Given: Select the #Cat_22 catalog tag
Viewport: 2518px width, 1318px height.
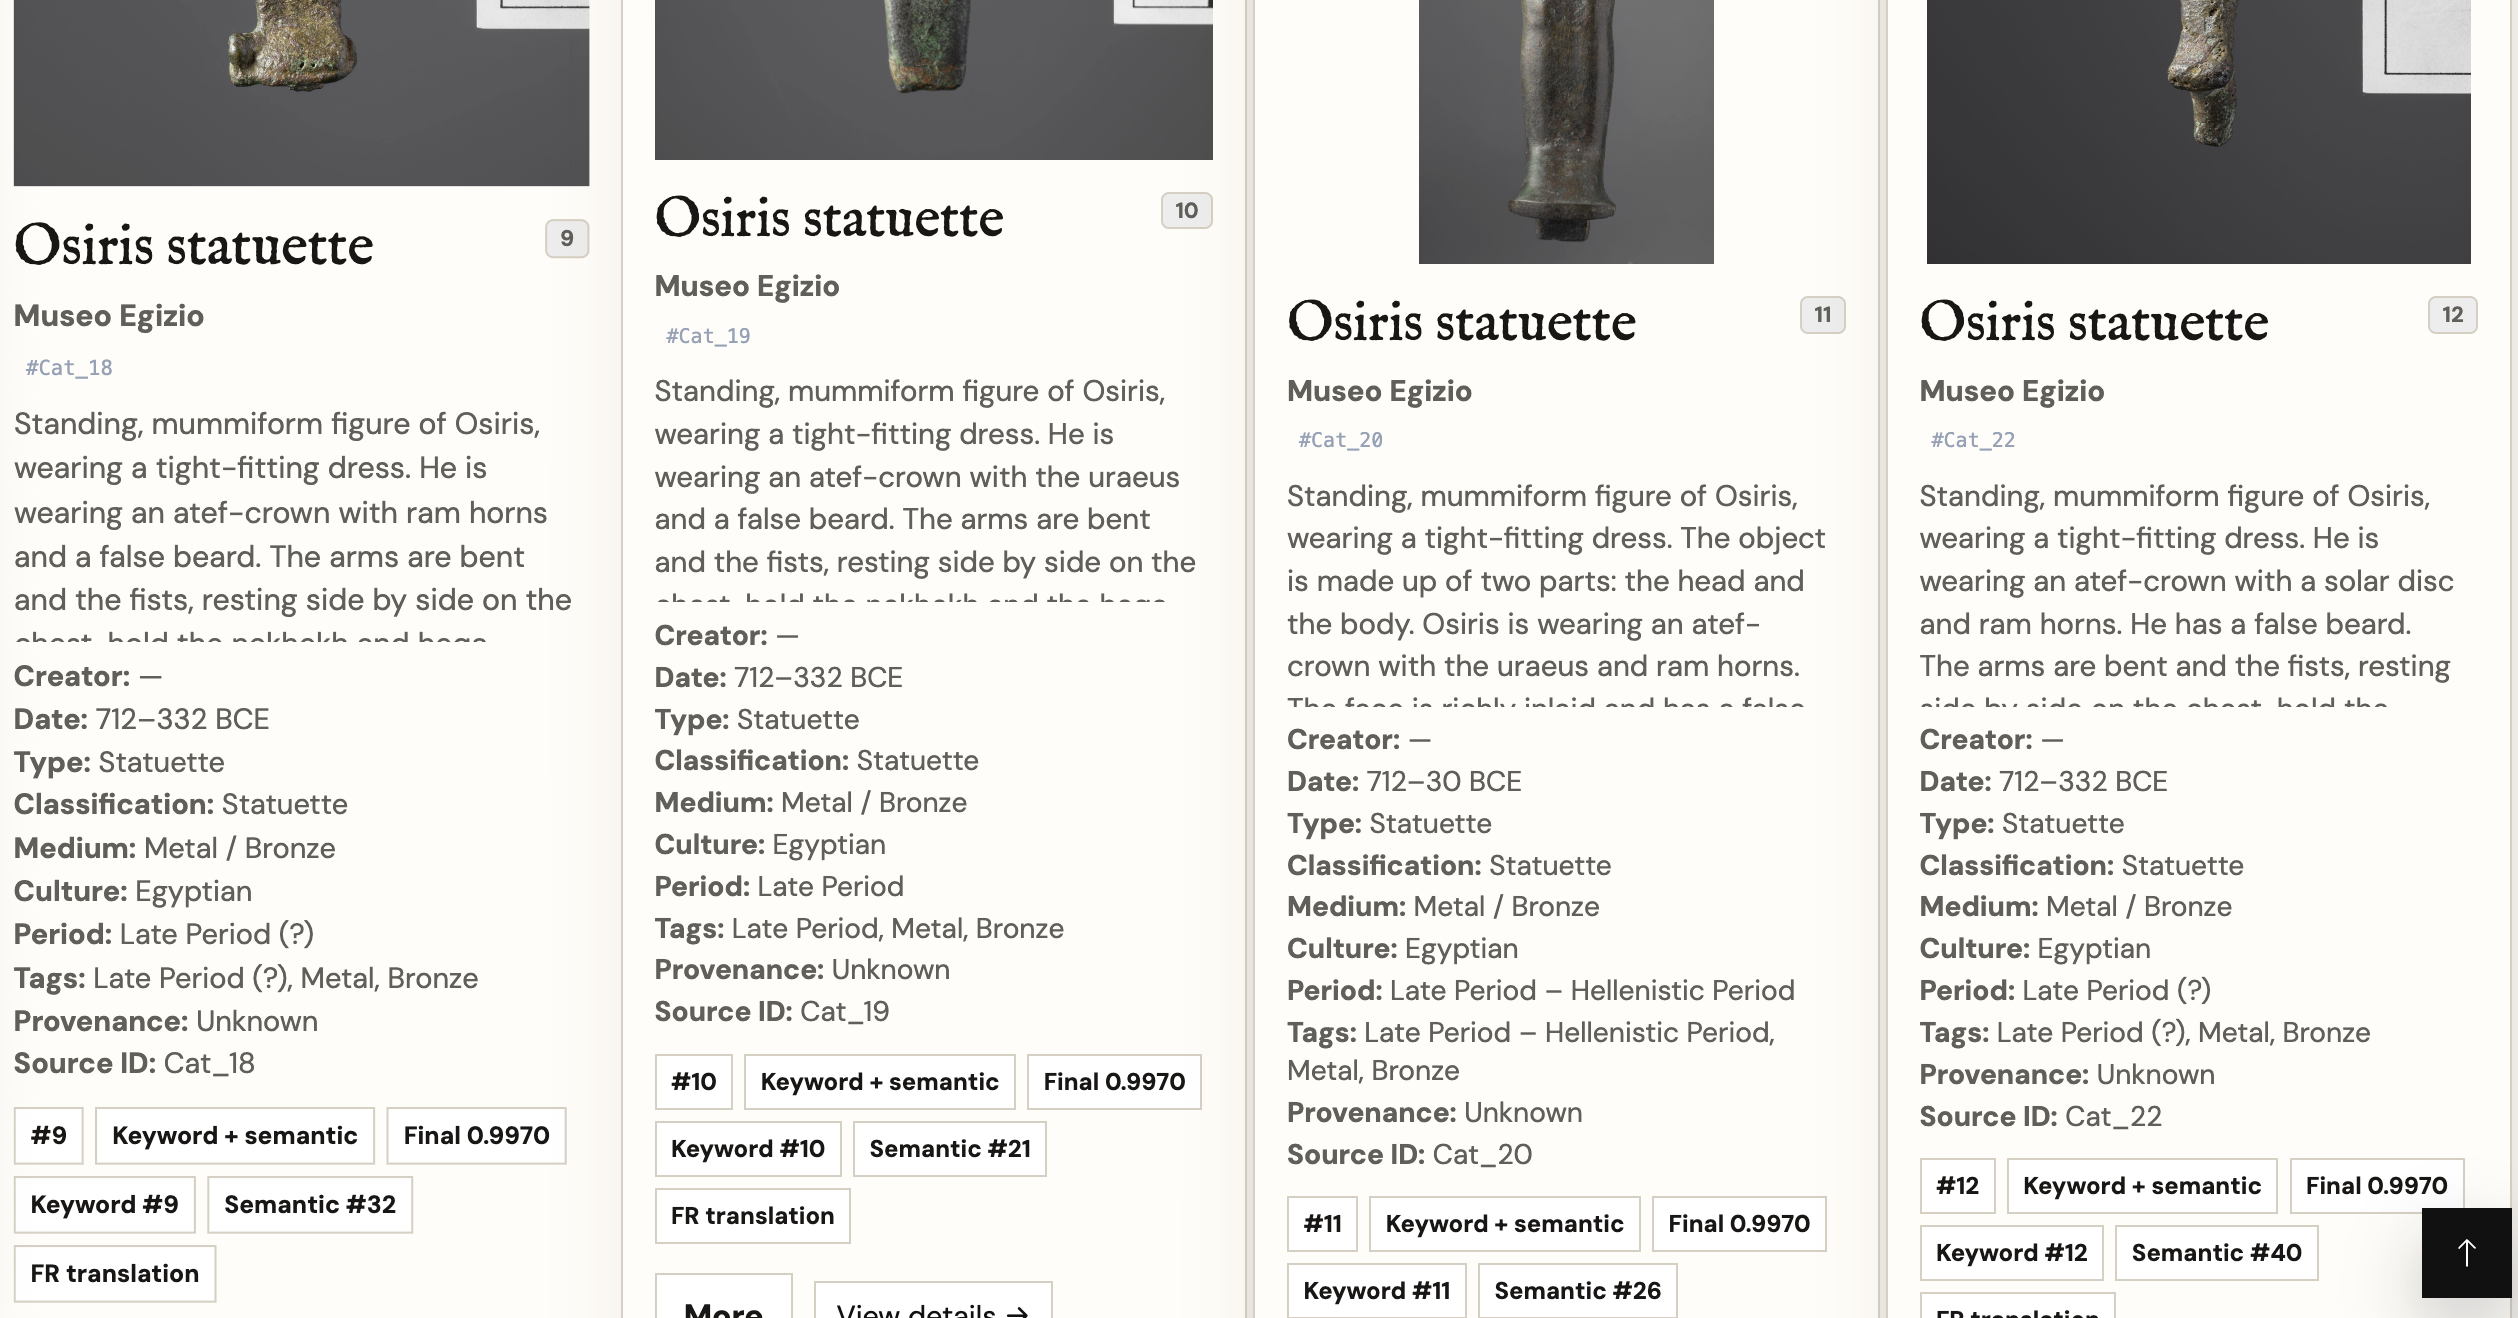Looking at the screenshot, I should coord(1972,440).
